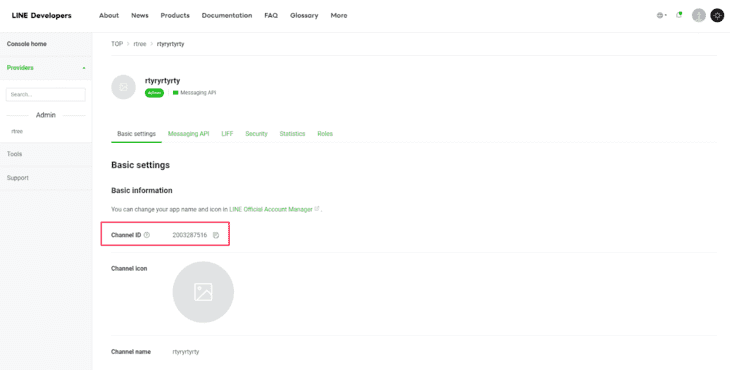Collapse the Providers section

(46, 67)
